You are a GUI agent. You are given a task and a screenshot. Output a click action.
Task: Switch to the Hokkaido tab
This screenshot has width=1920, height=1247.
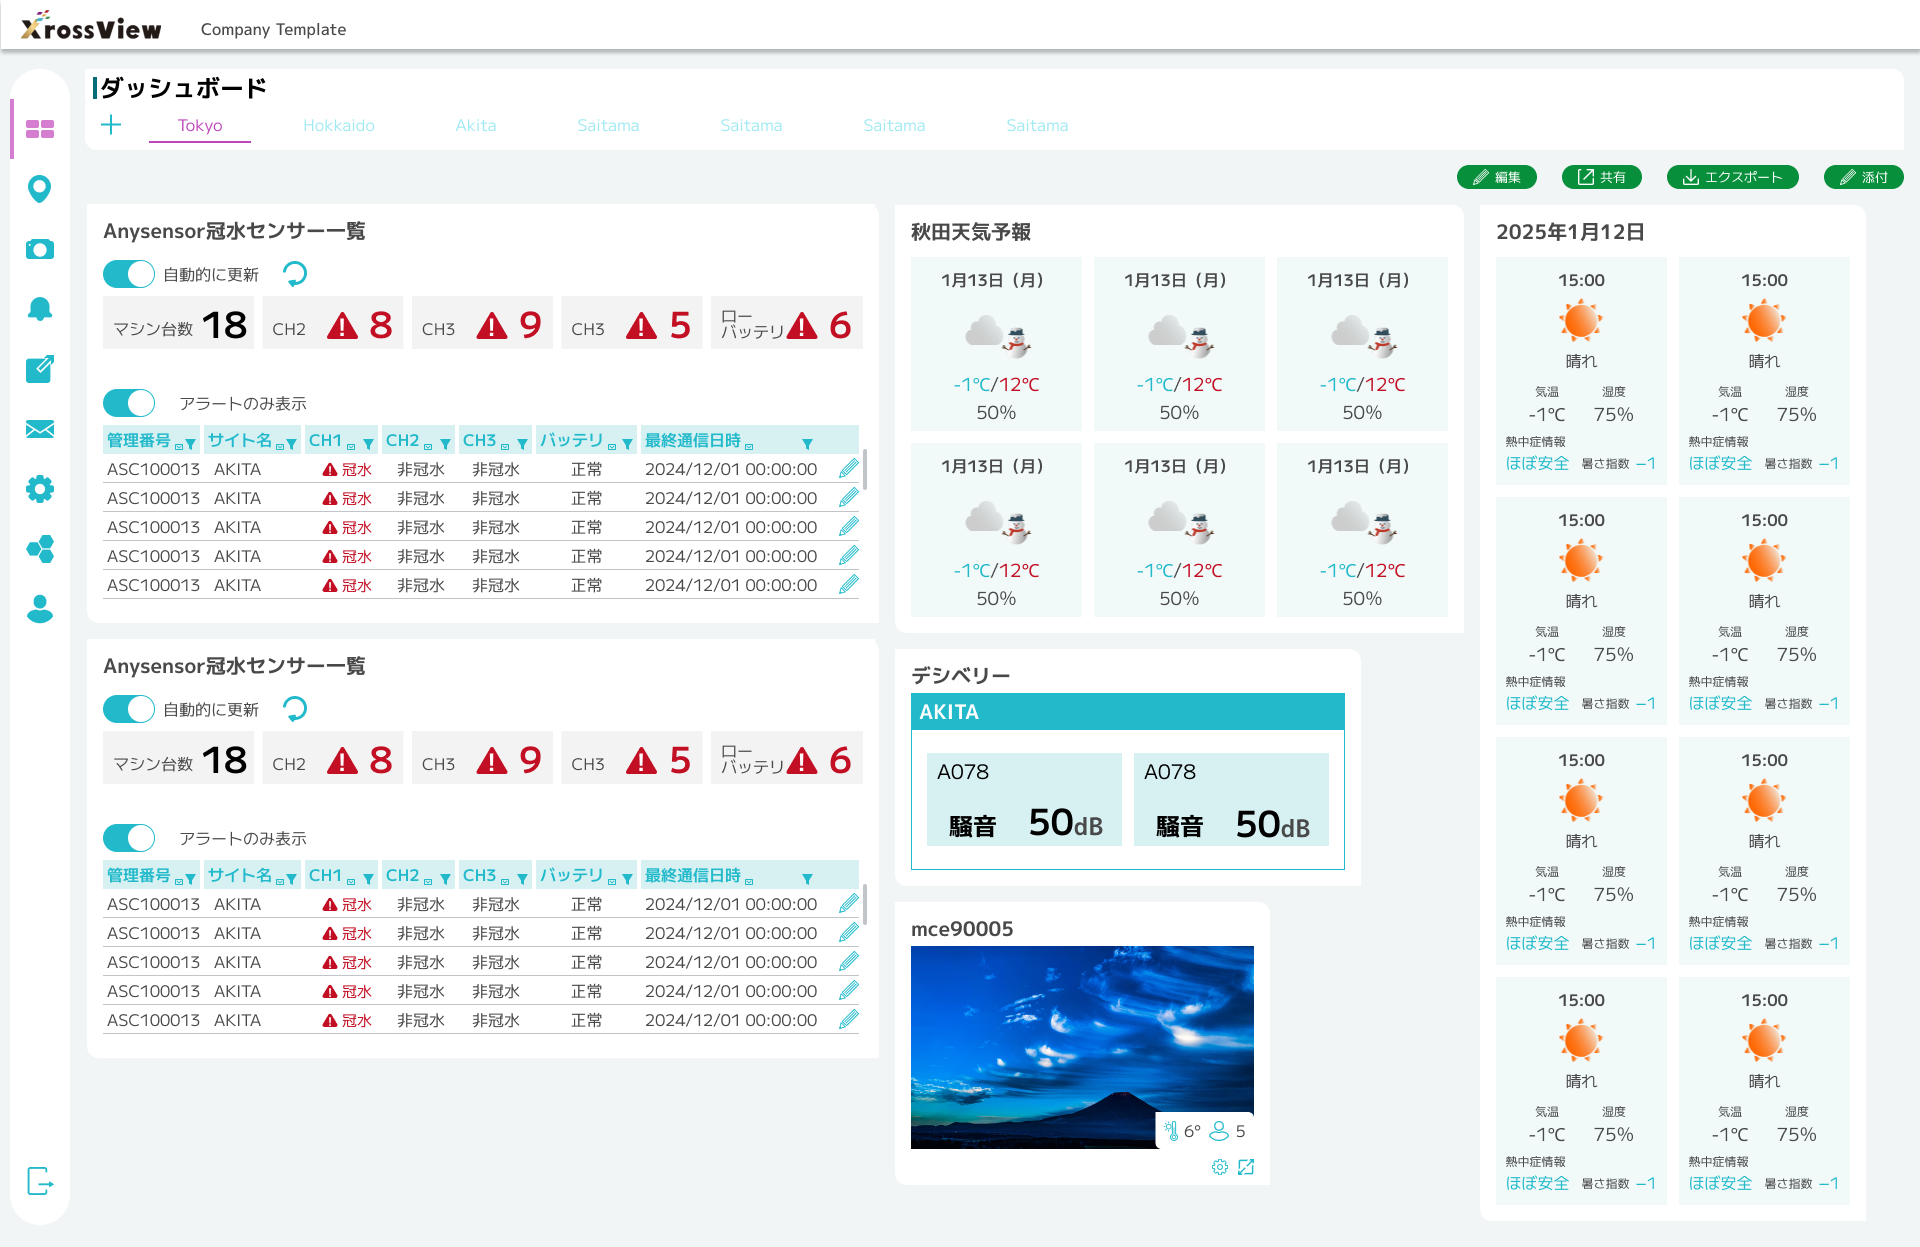coord(338,125)
